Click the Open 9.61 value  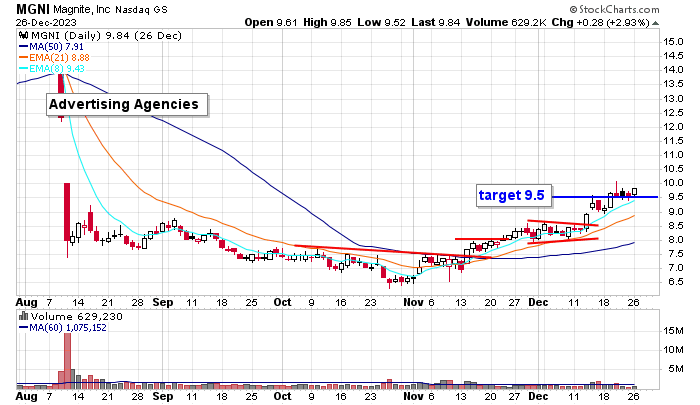[x=271, y=22]
